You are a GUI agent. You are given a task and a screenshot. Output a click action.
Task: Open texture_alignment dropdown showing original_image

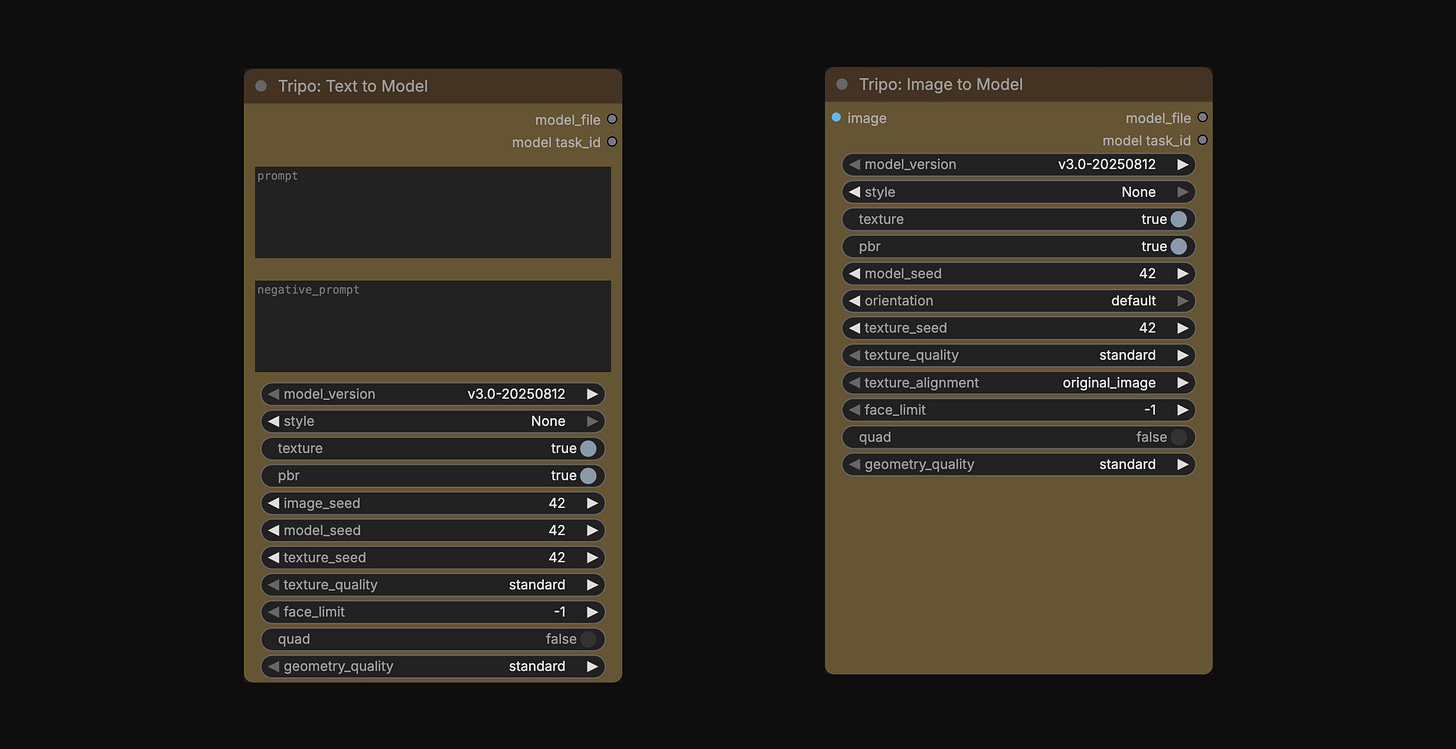[x=1019, y=382]
